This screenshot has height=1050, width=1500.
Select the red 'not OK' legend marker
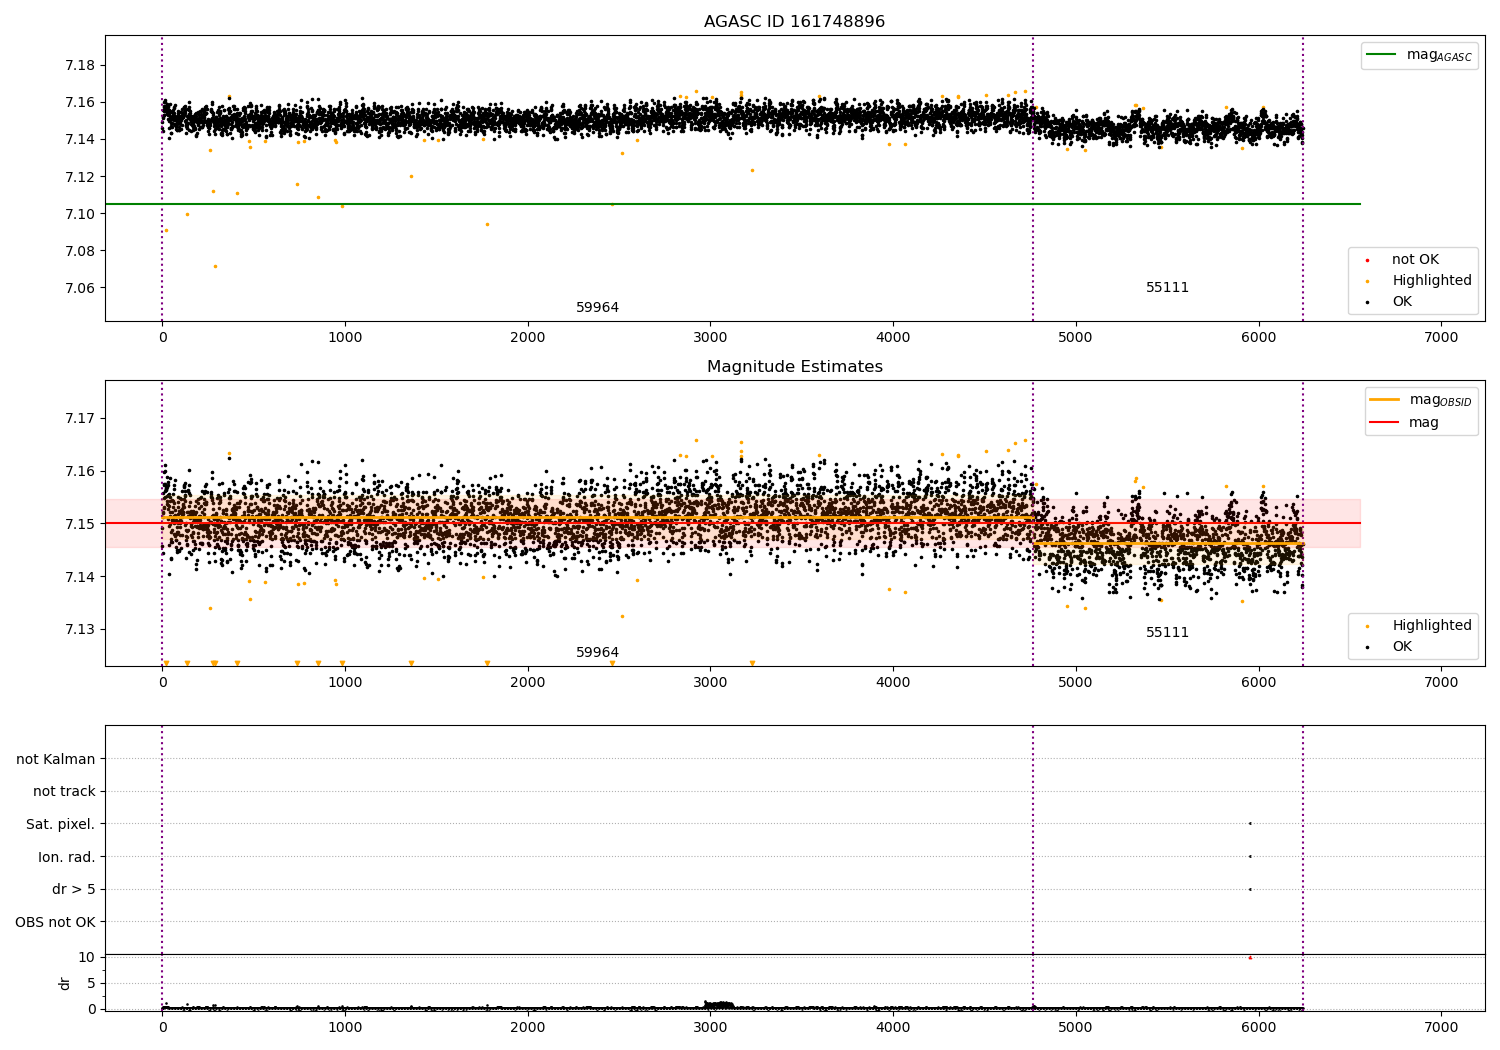coord(1367,260)
